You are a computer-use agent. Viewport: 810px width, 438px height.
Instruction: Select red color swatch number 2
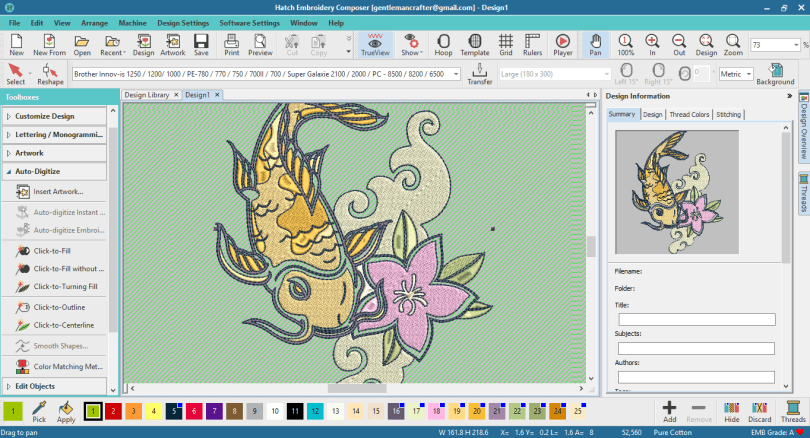pyautogui.click(x=114, y=411)
